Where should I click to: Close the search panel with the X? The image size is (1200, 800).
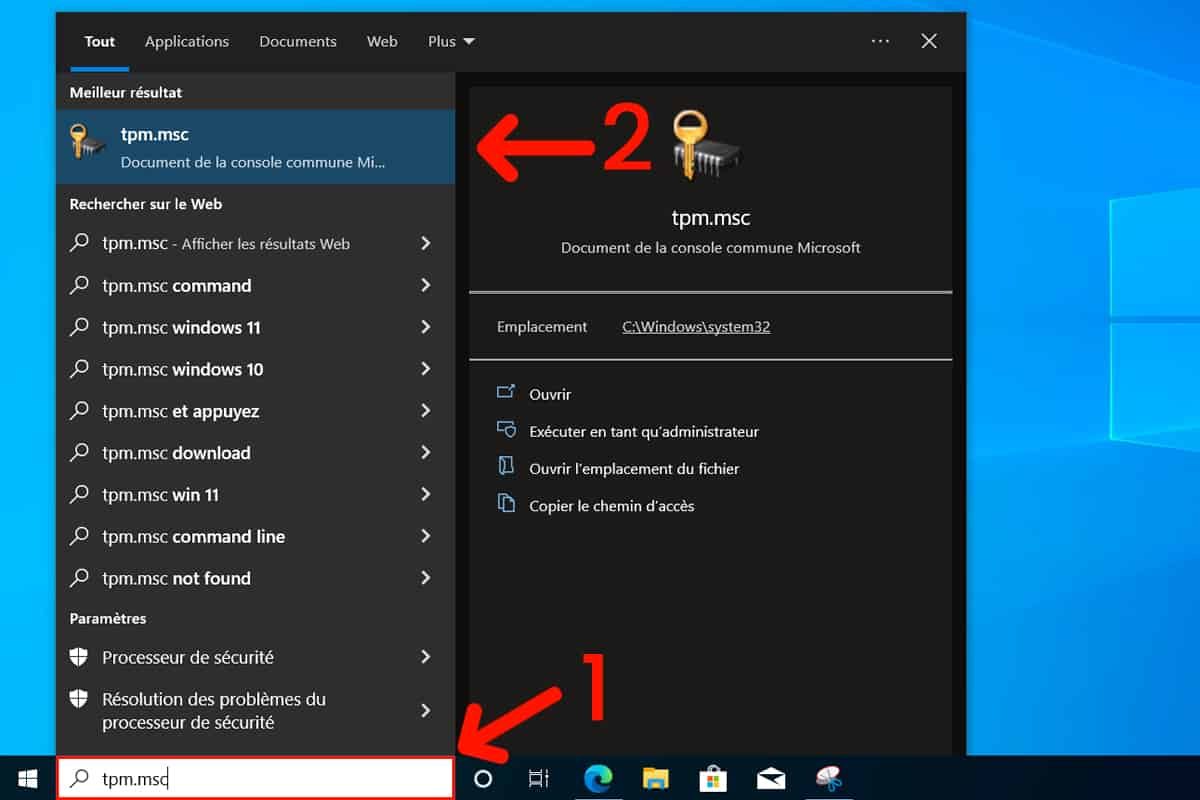point(929,41)
